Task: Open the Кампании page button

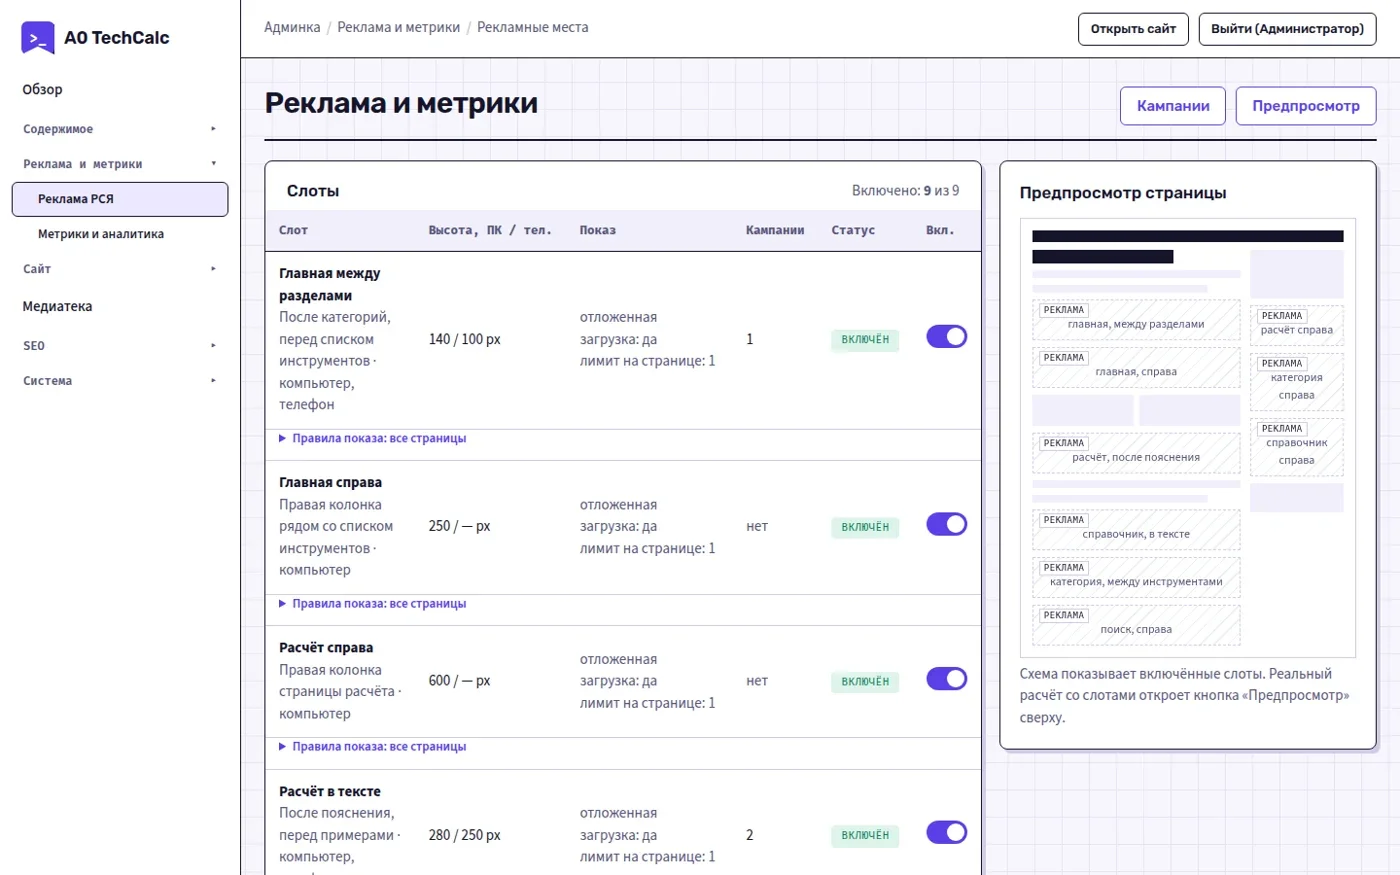Action: [x=1173, y=106]
